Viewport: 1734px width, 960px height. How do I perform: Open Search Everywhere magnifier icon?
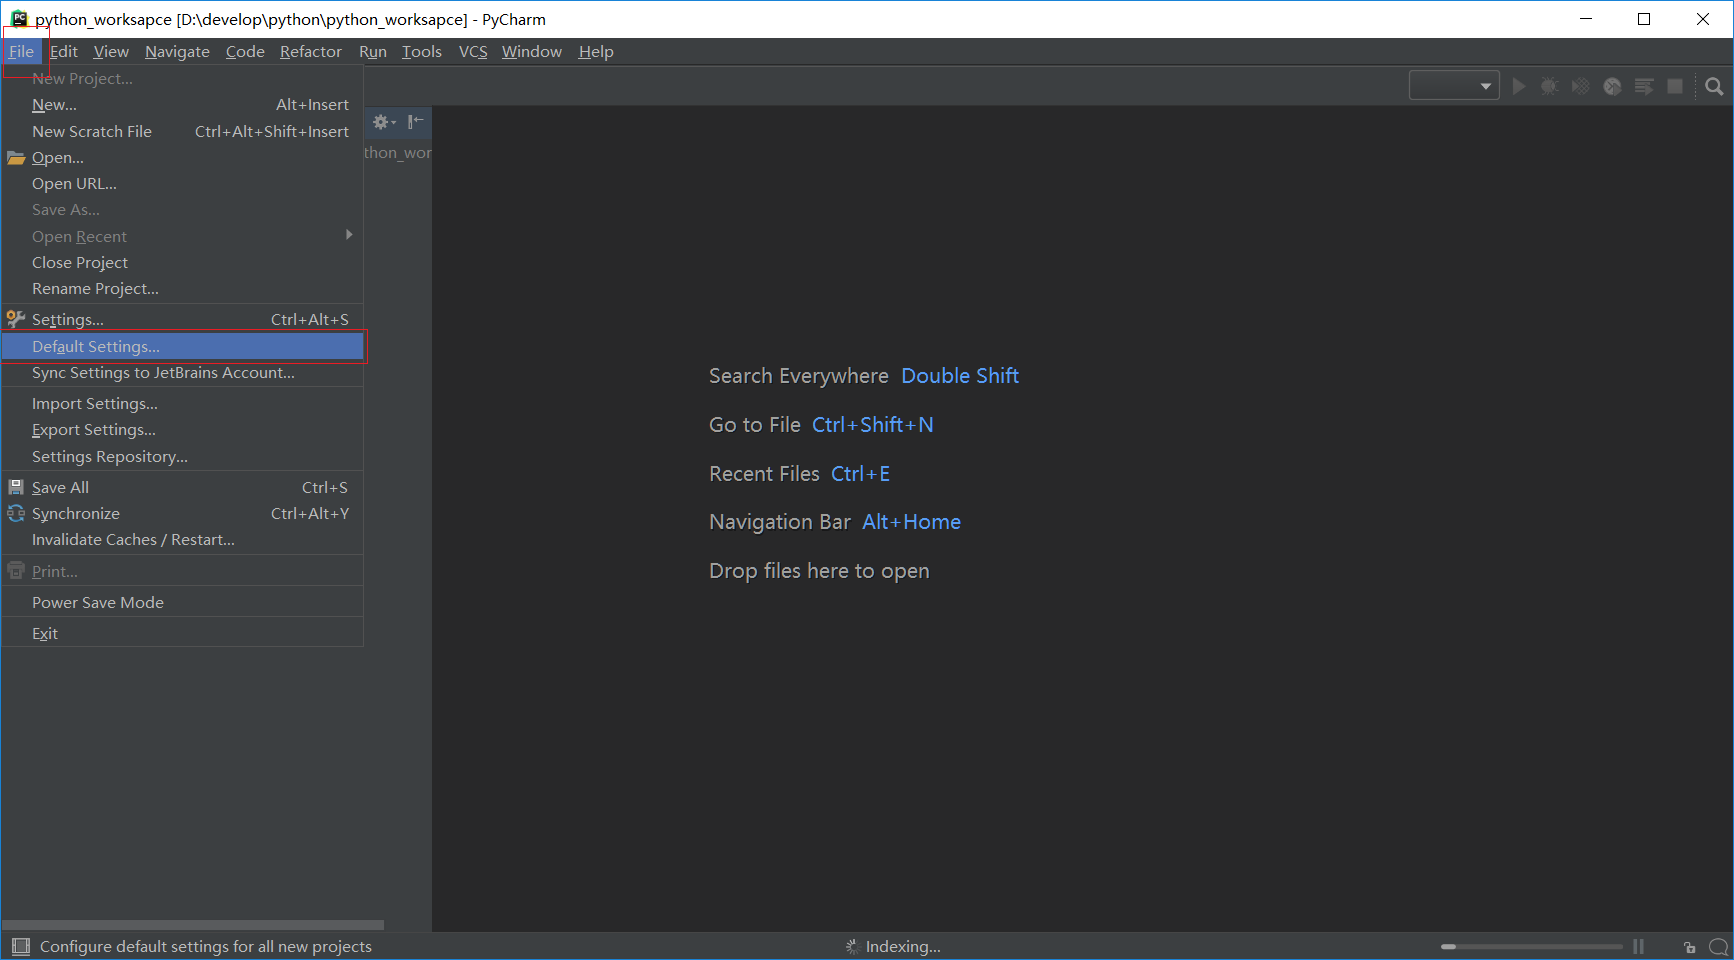coord(1714,86)
